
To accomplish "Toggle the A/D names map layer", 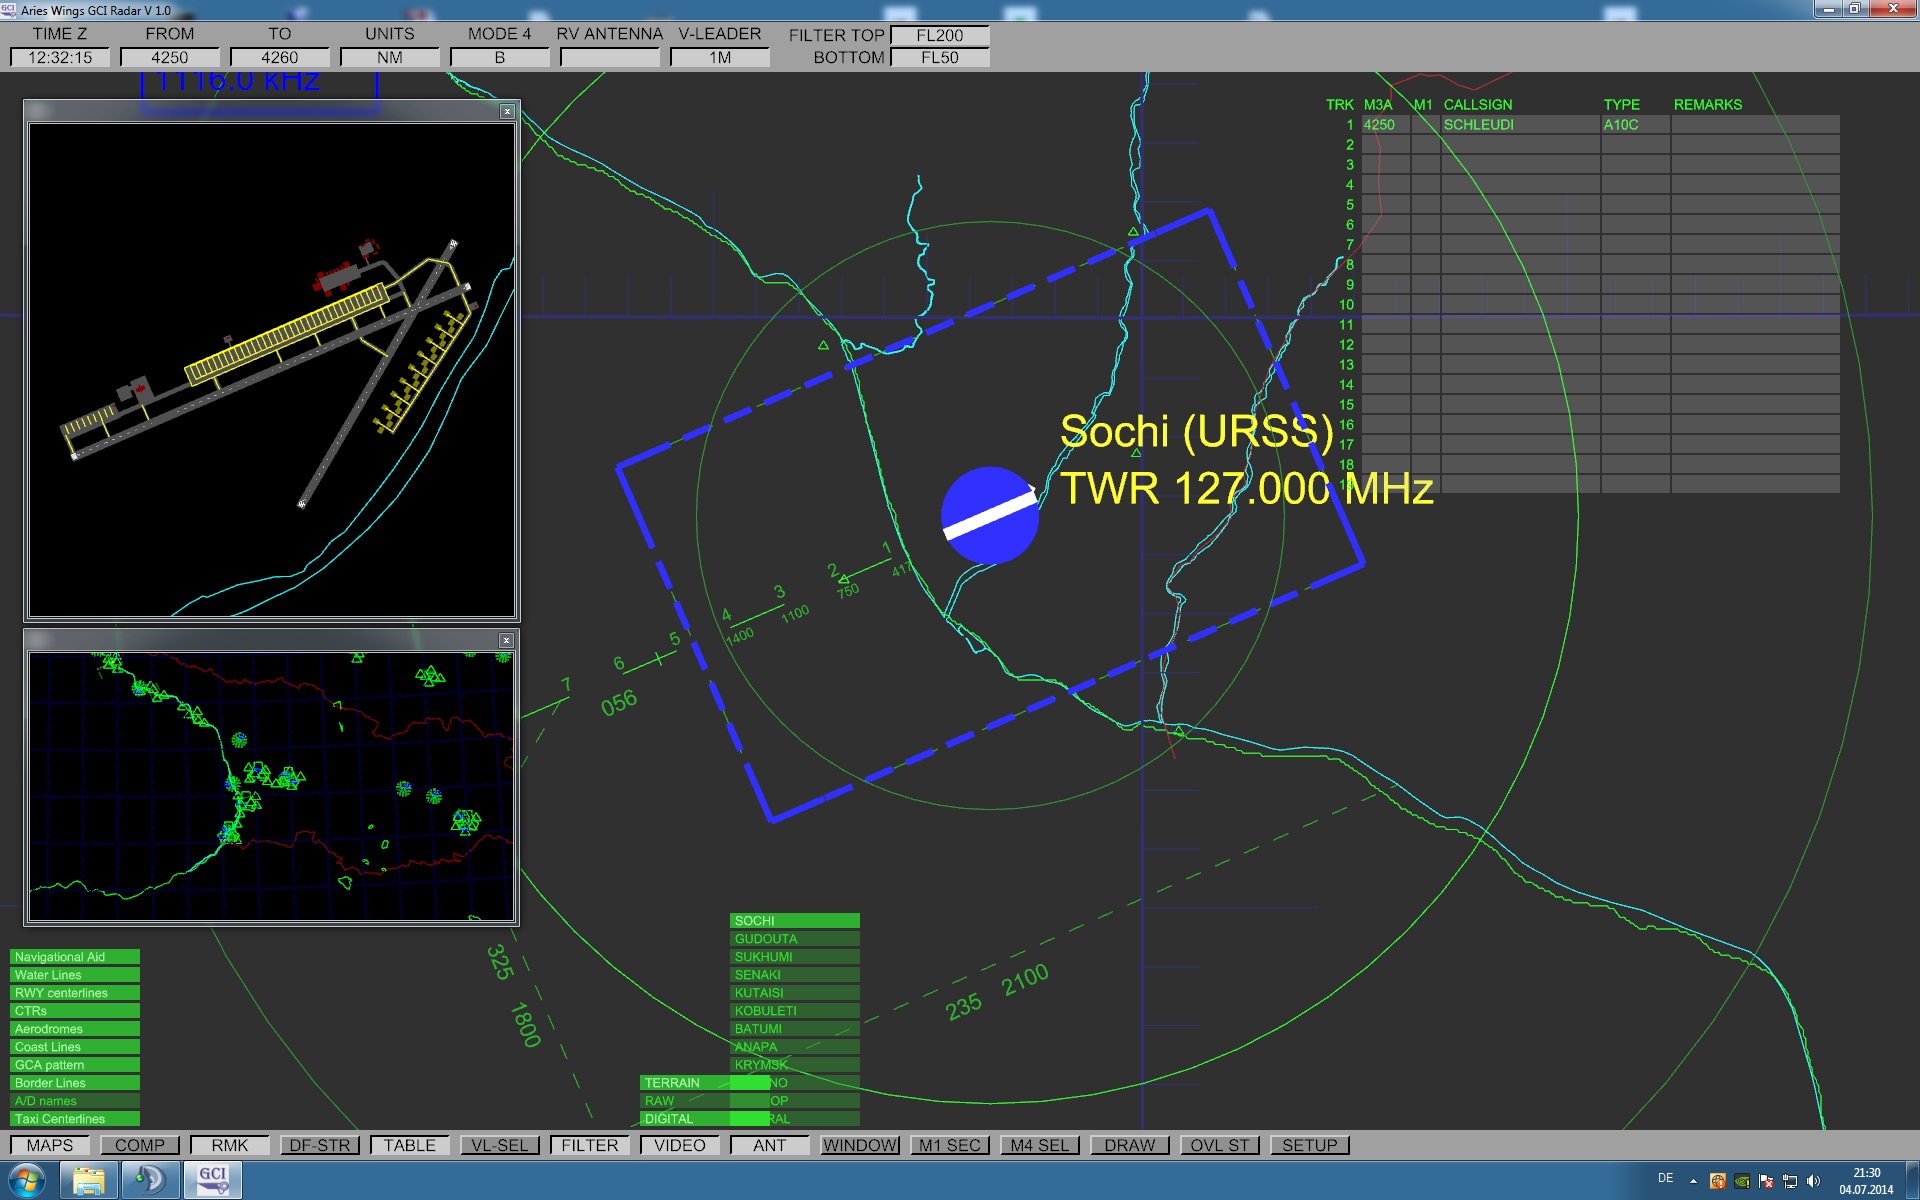I will tap(75, 1101).
